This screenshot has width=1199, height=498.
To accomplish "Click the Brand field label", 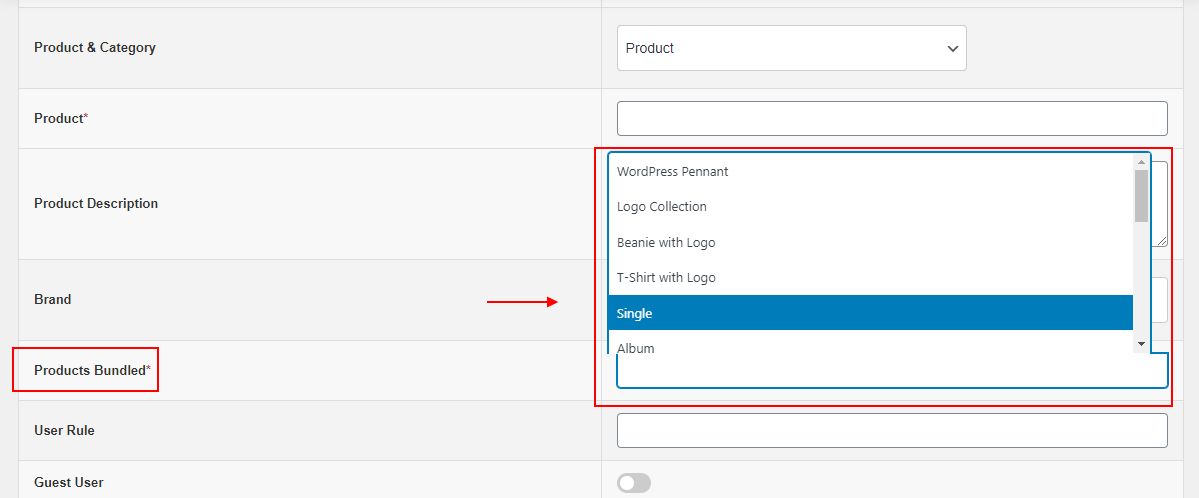I will [53, 299].
